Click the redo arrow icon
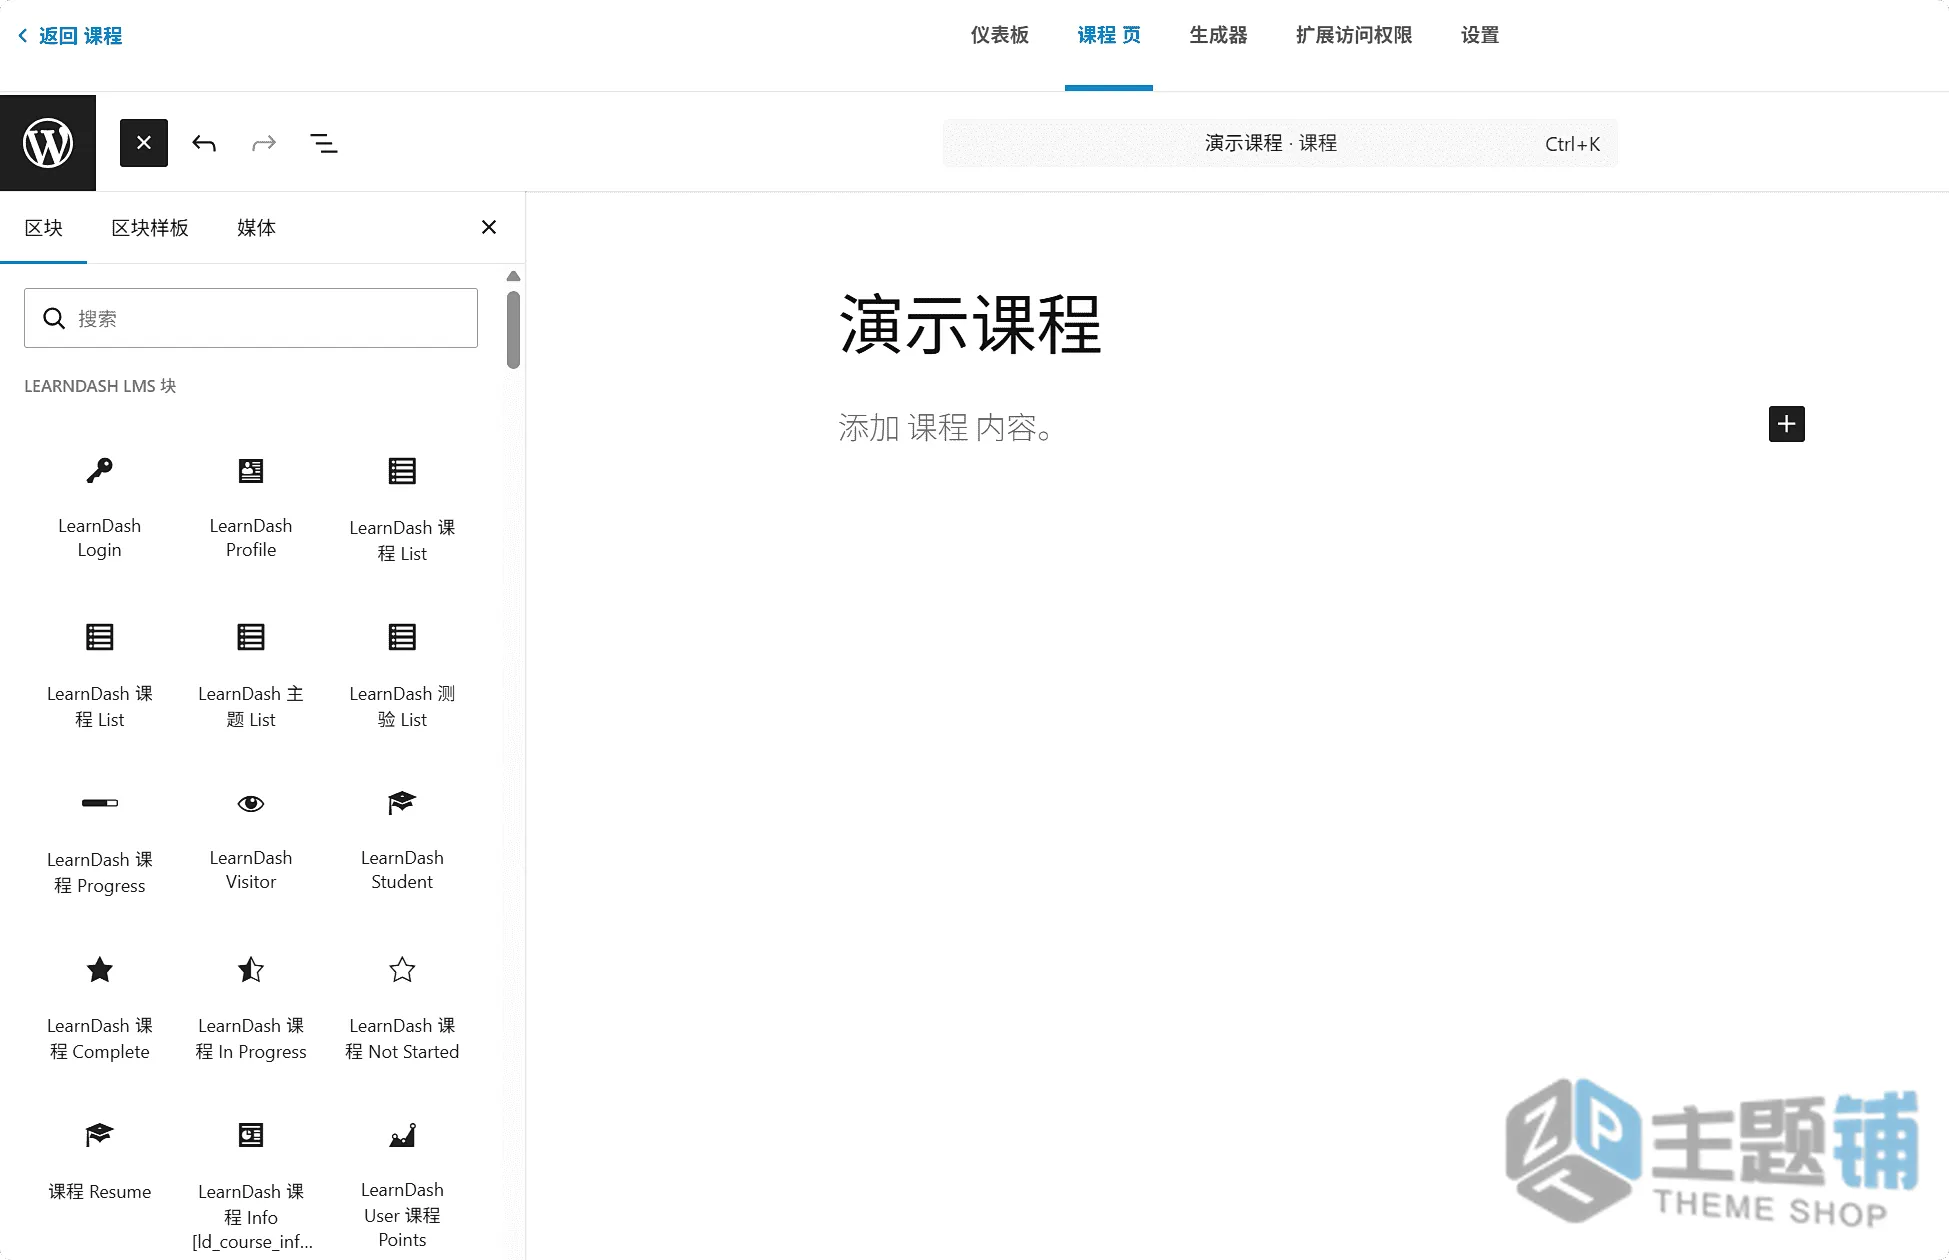The width and height of the screenshot is (1949, 1260). (x=264, y=143)
